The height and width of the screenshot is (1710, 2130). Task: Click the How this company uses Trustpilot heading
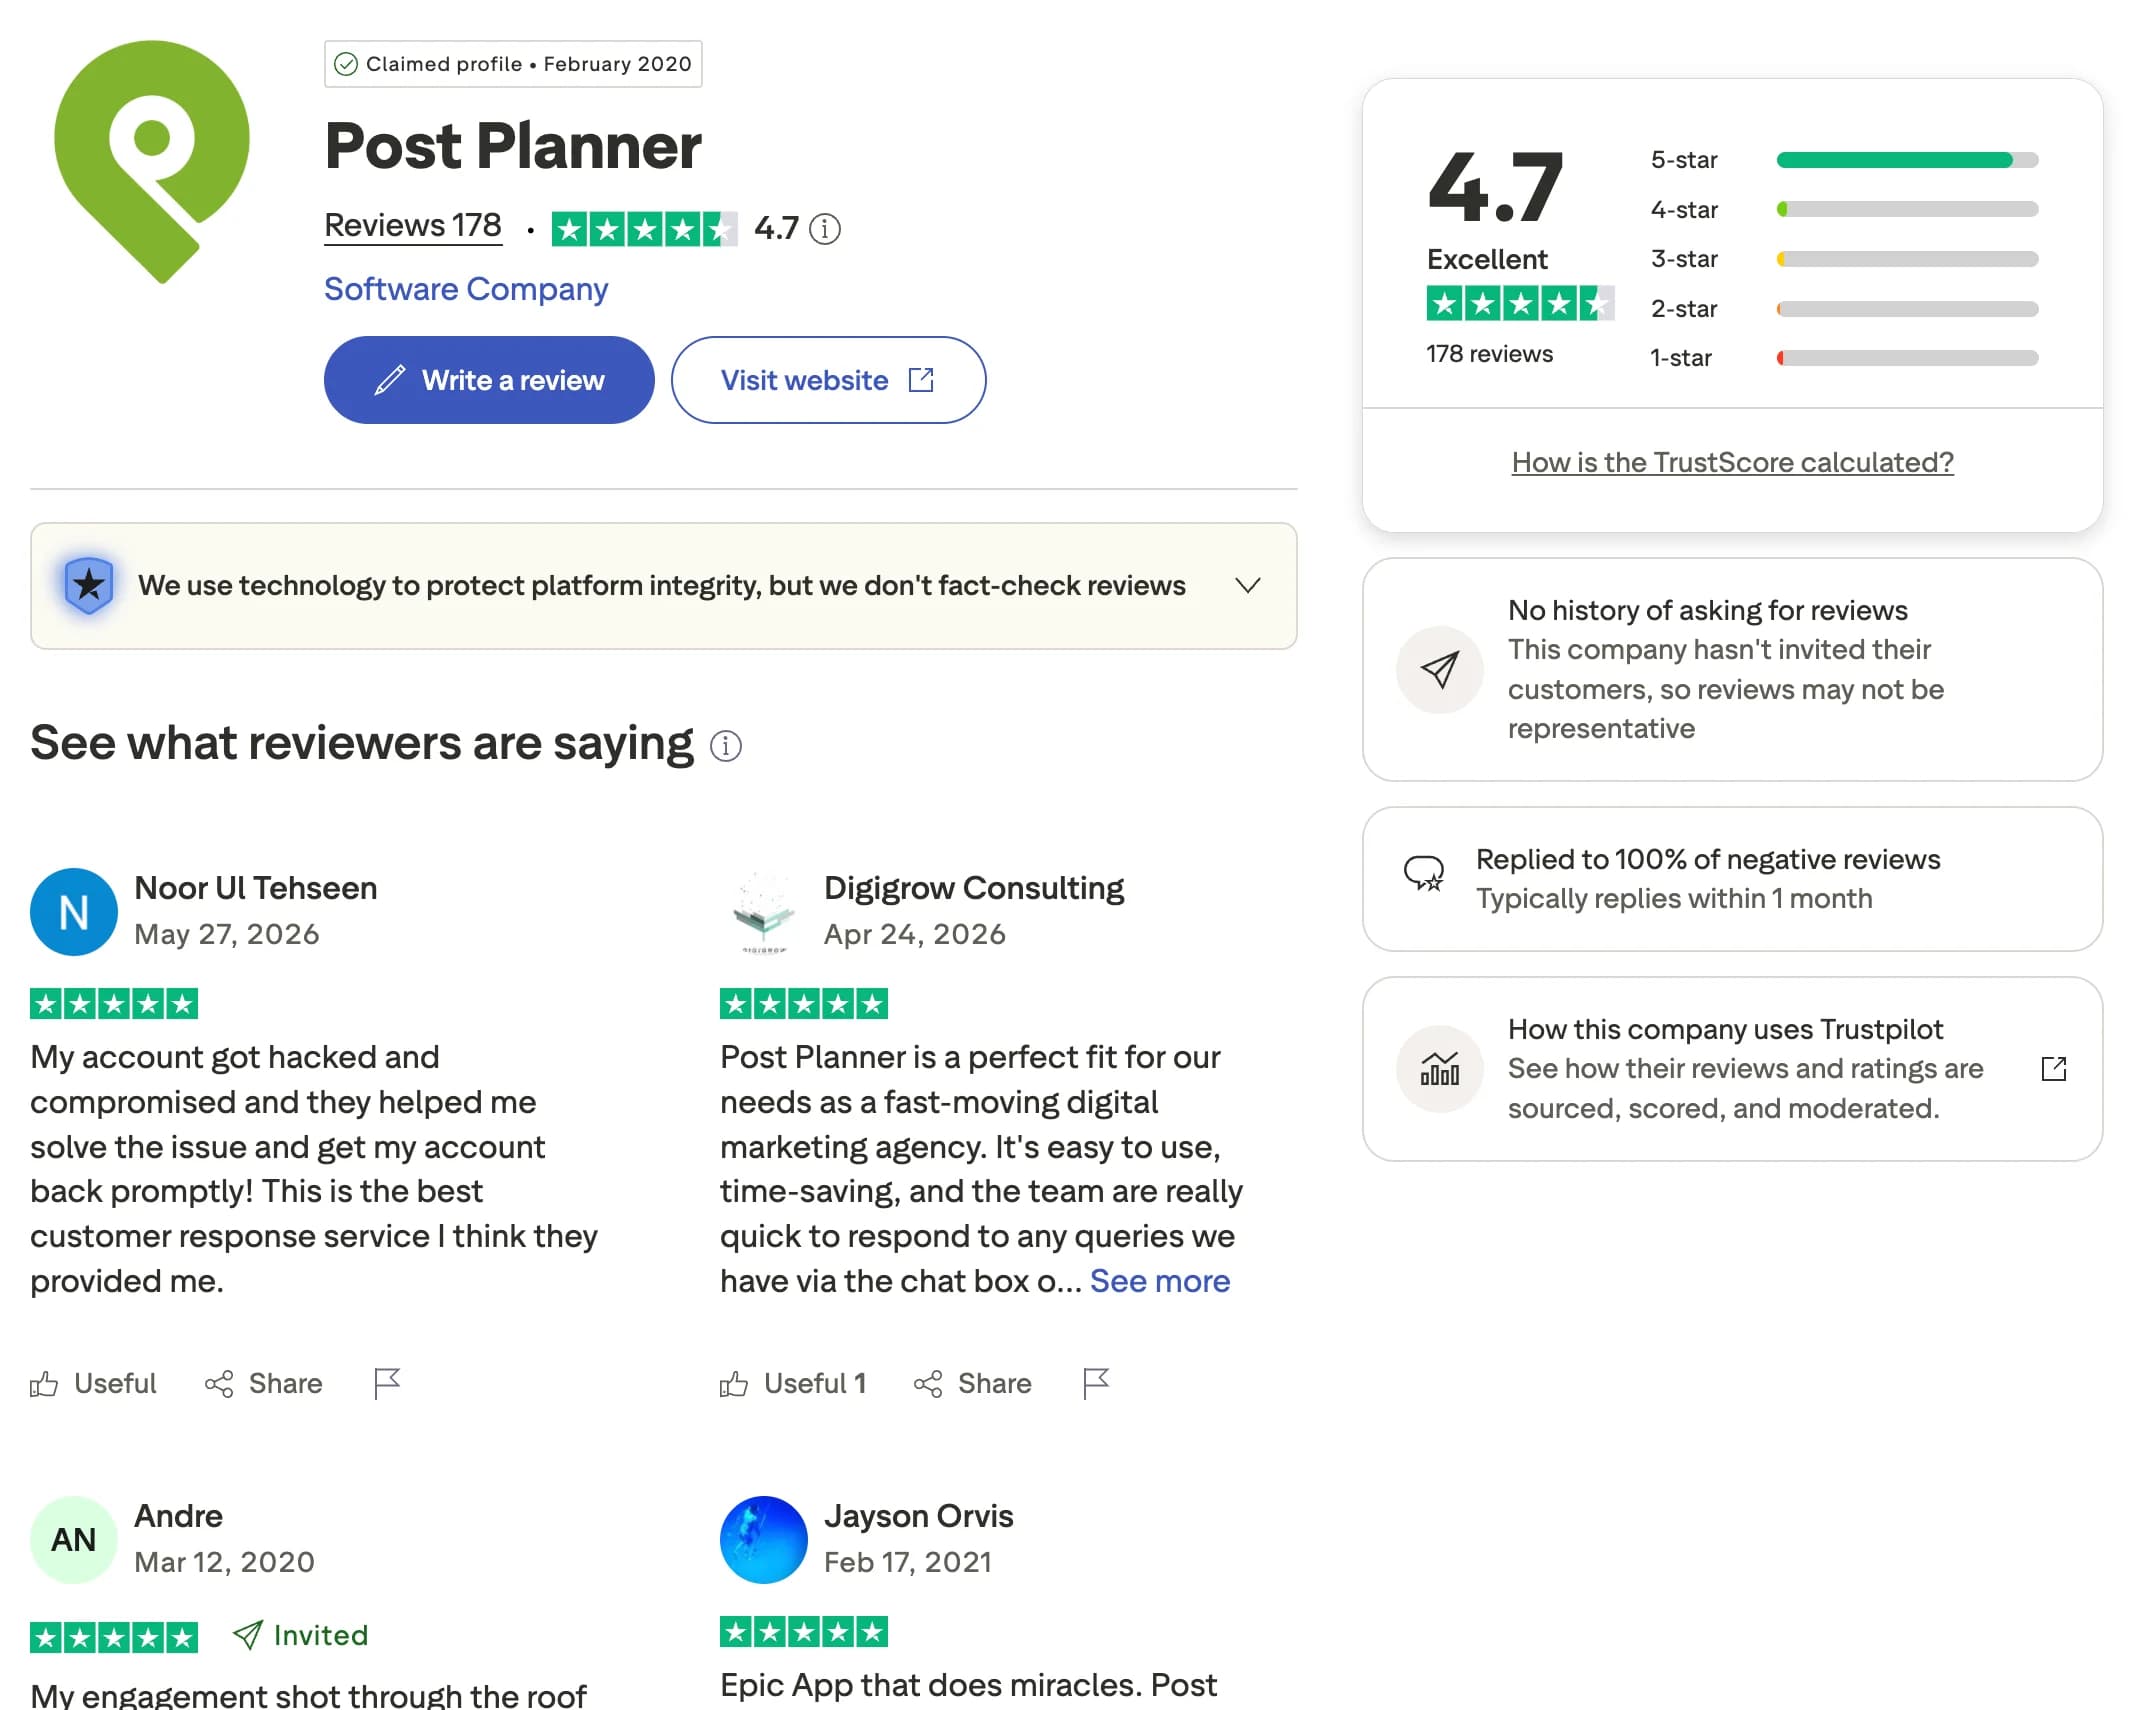pos(1725,1029)
